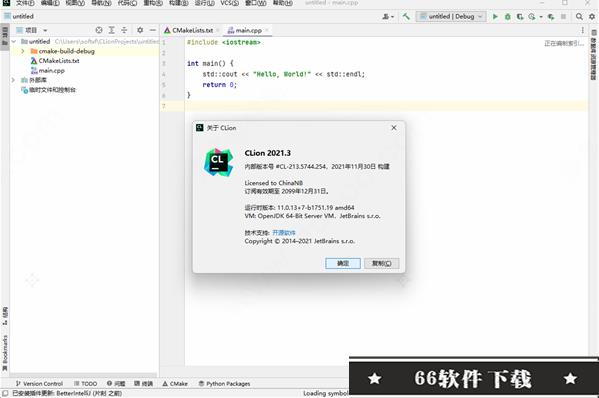Open profiler dropdown arrow in toolbar

[541, 17]
